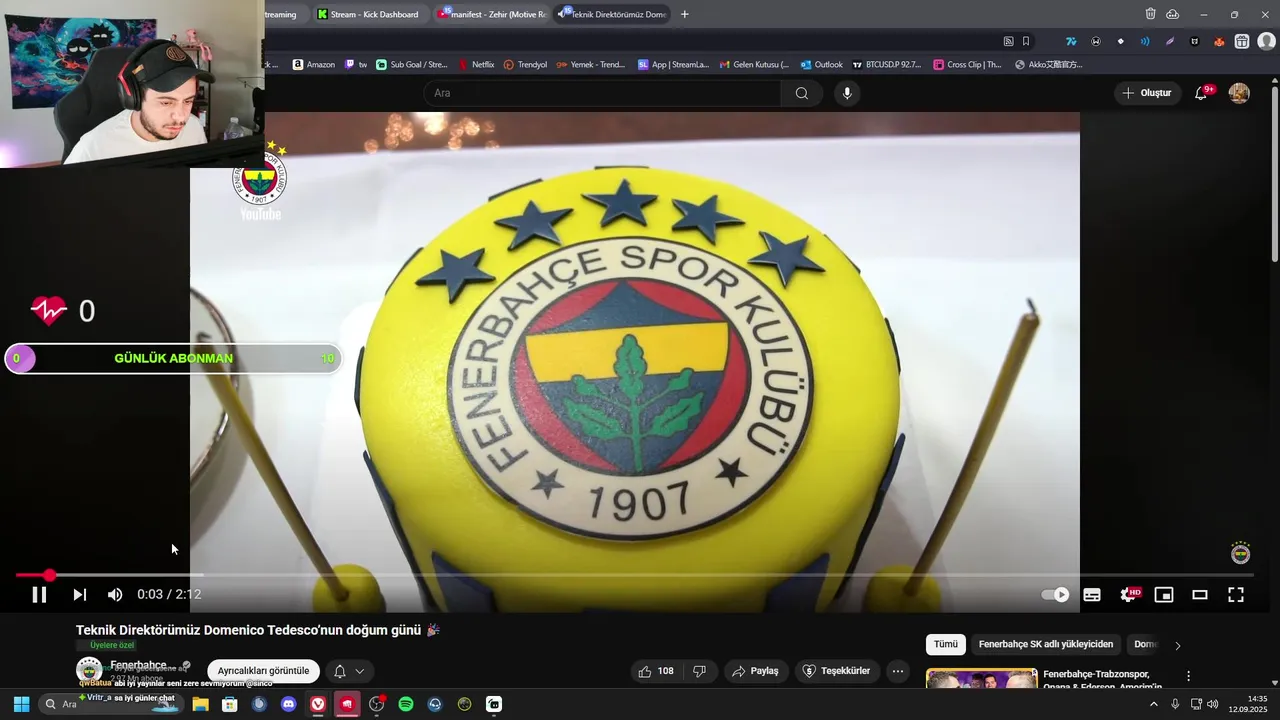
Task: Select Fenerbahçe SK adlı yükleyiciden chip
Action: (1046, 645)
